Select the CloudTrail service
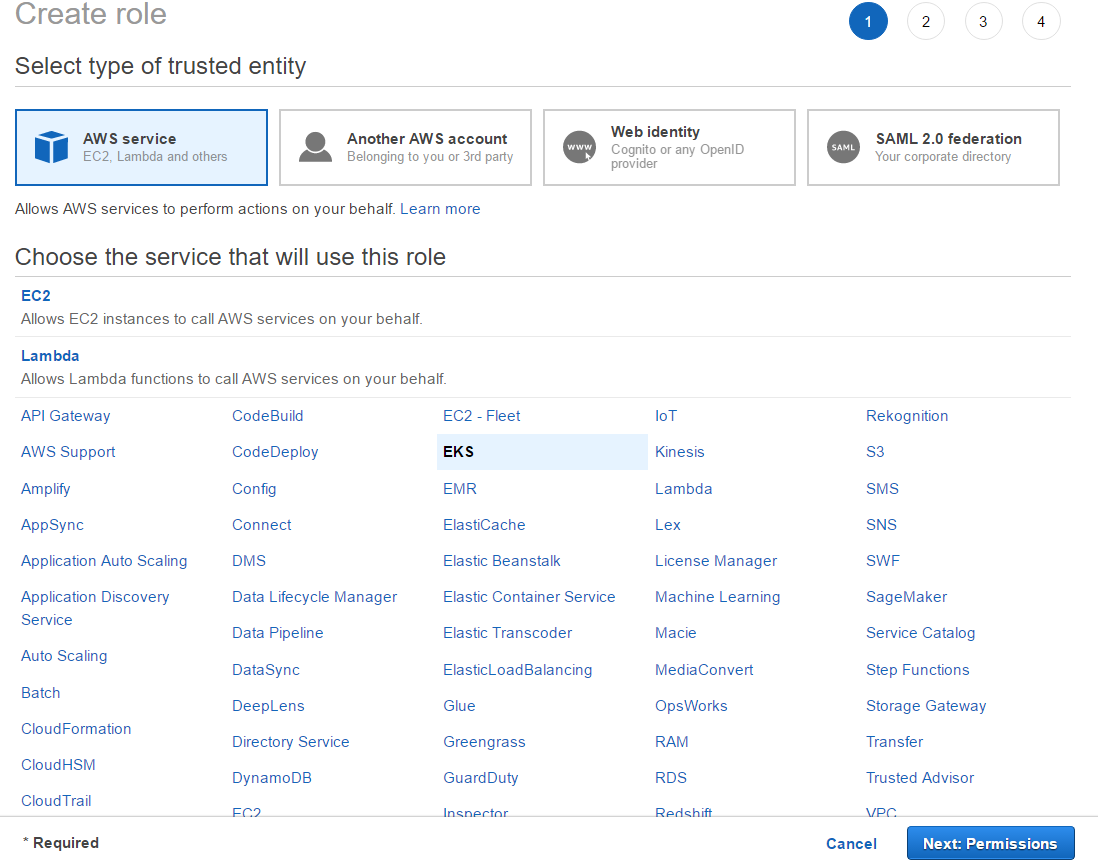 [56, 801]
